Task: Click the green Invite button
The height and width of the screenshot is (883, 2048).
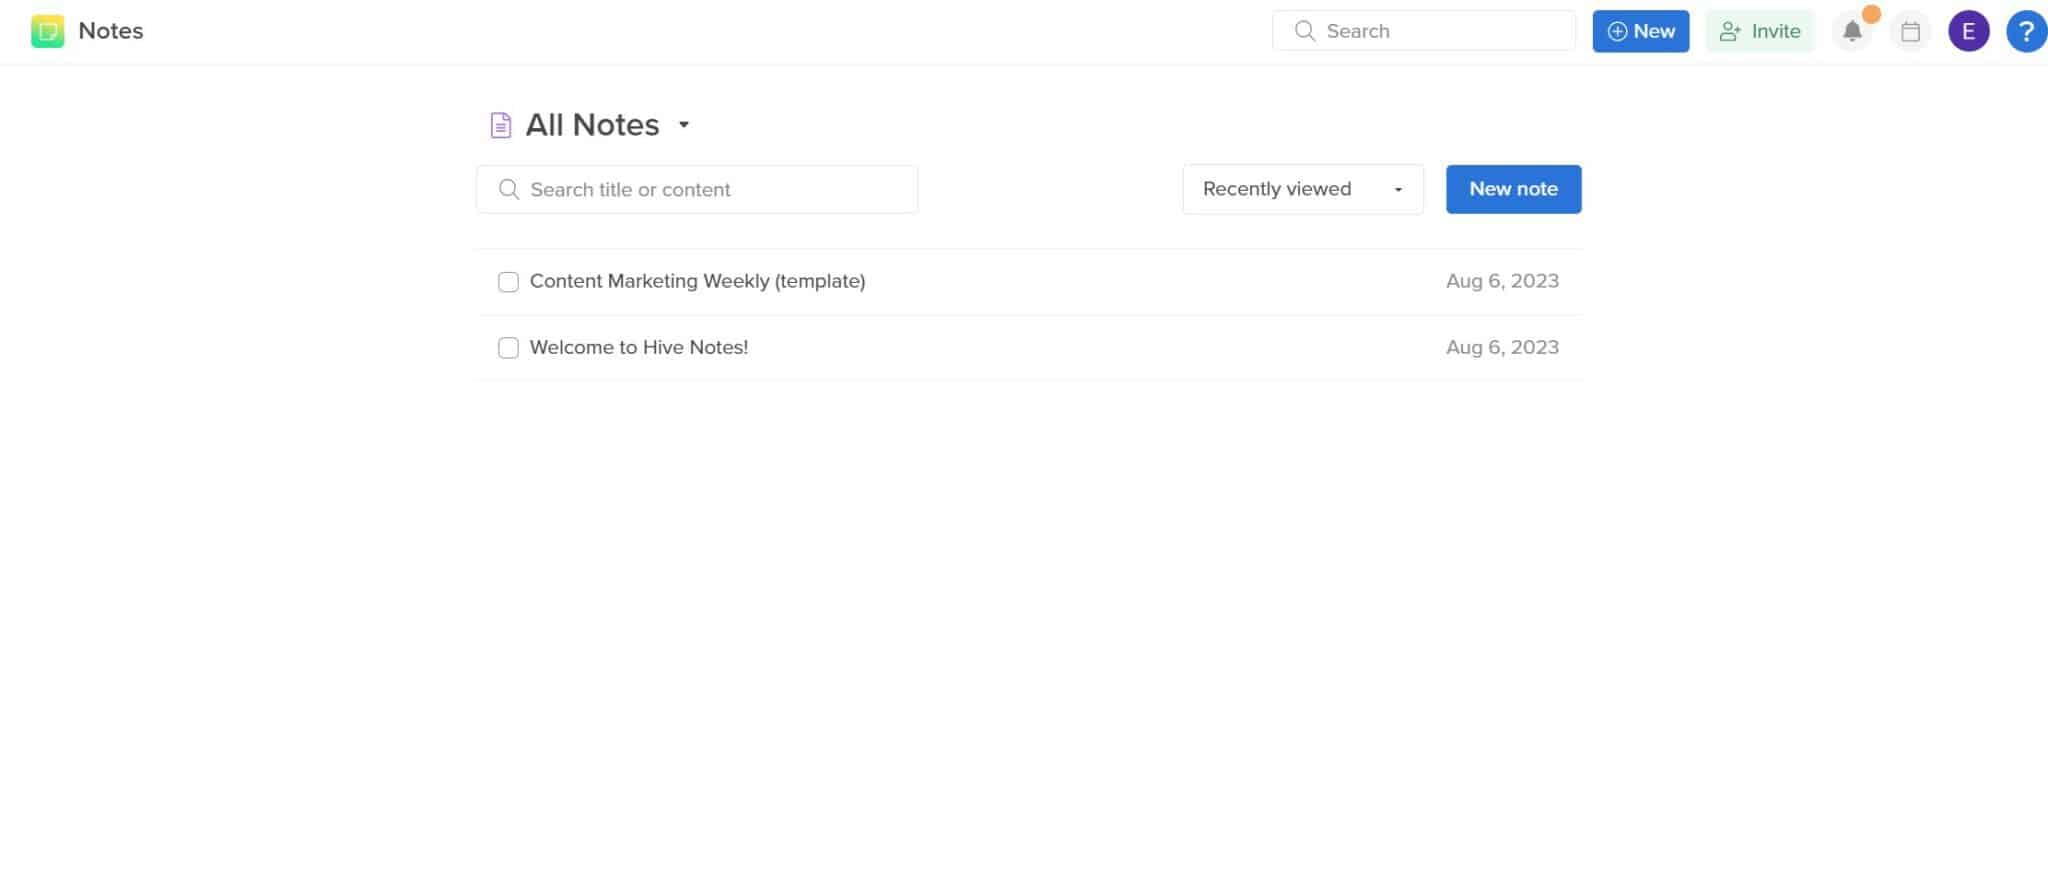Action: click(1760, 31)
